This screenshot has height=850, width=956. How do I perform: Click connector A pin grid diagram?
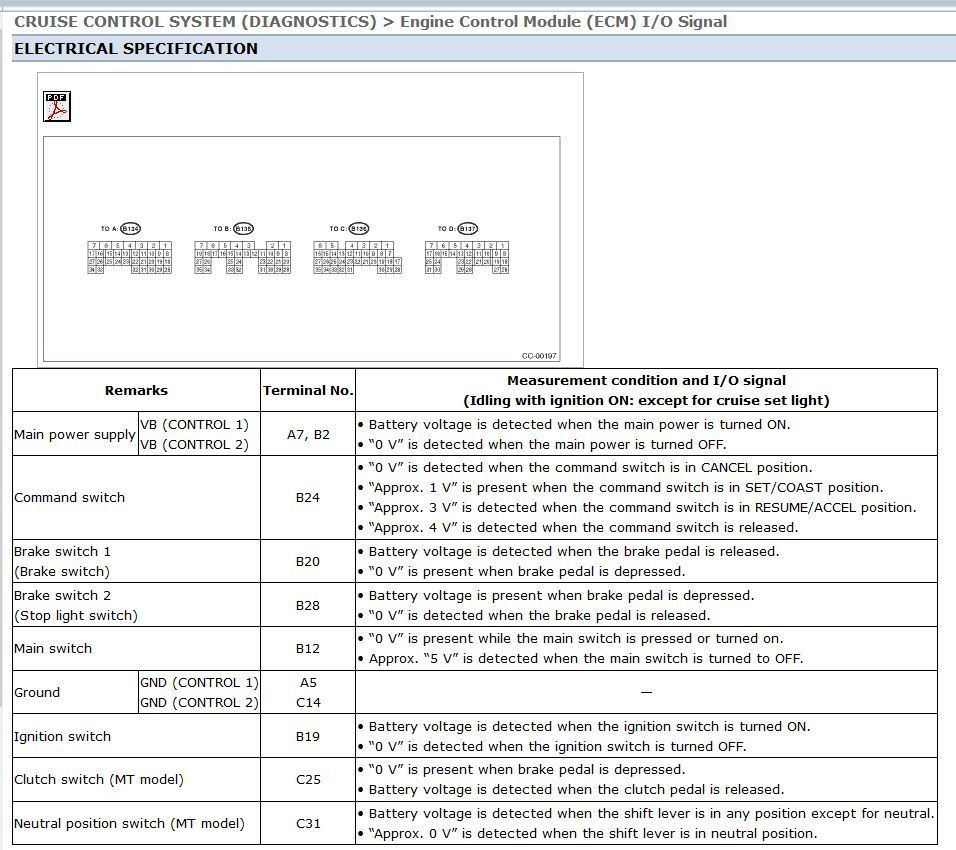129,257
